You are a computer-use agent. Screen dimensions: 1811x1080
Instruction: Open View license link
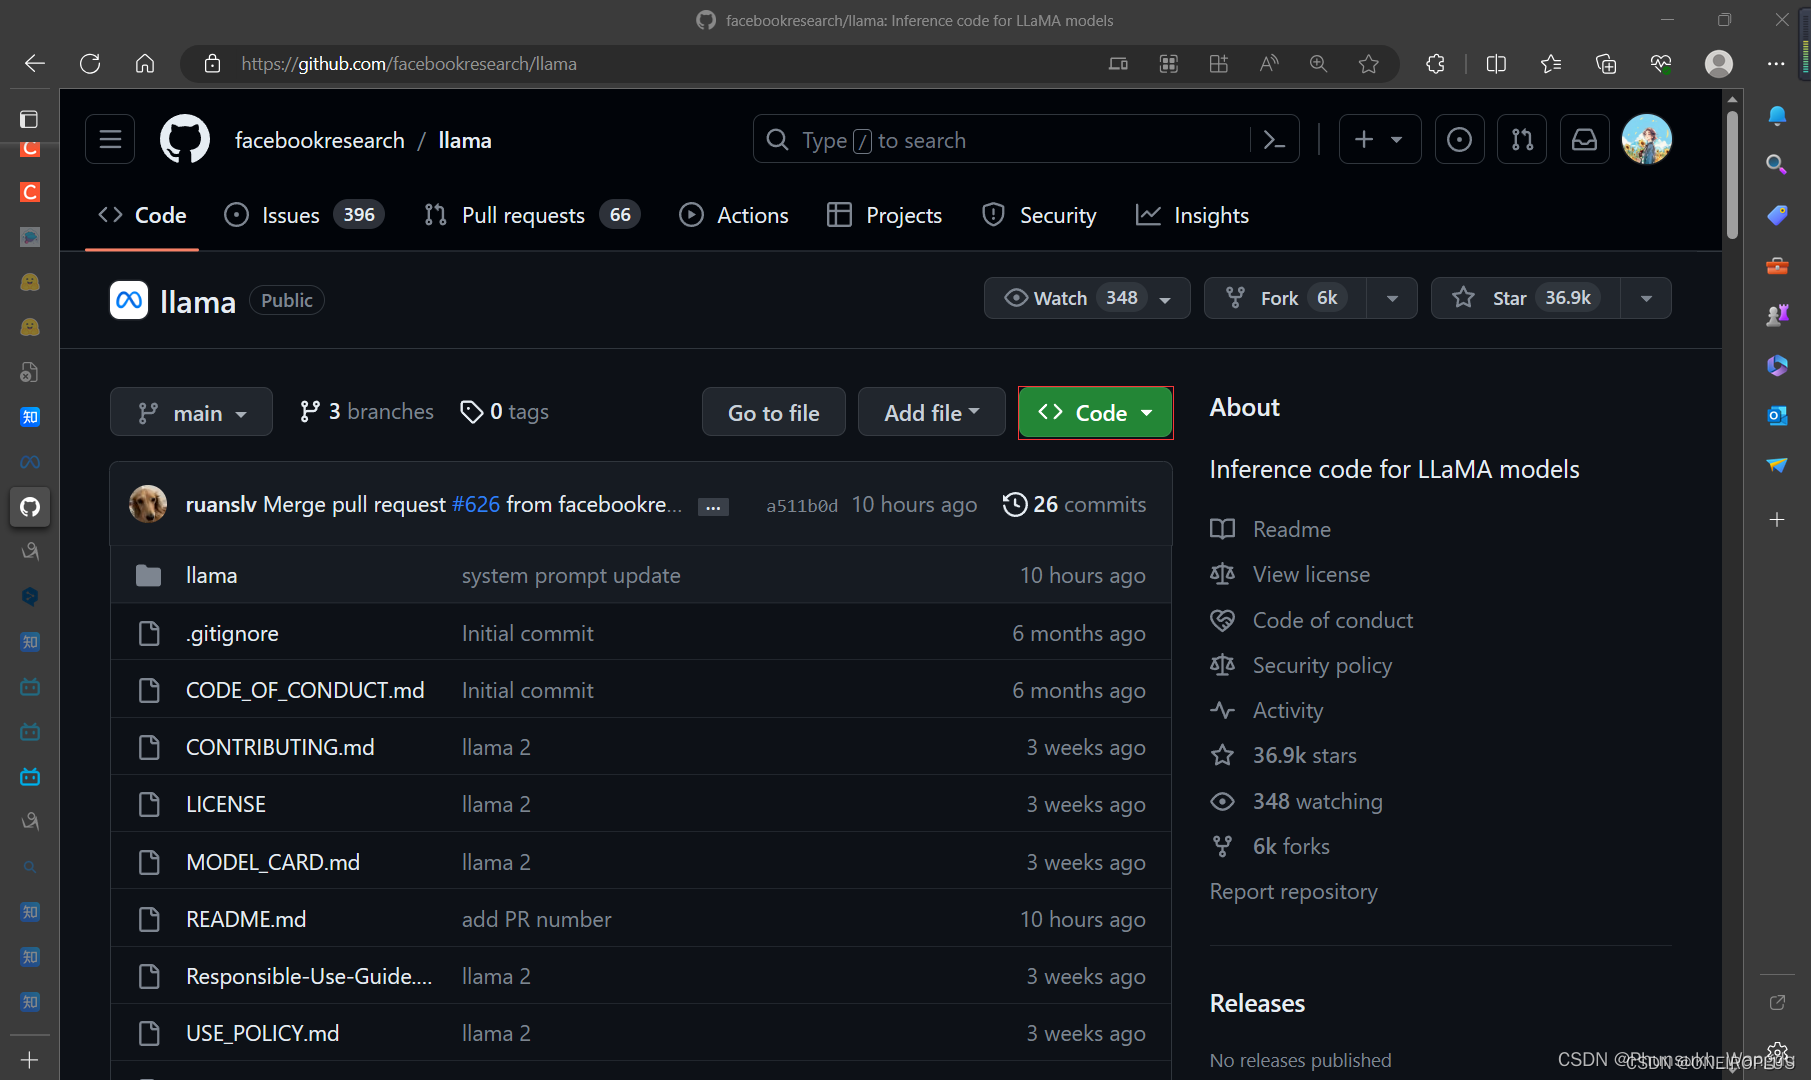point(1290,574)
